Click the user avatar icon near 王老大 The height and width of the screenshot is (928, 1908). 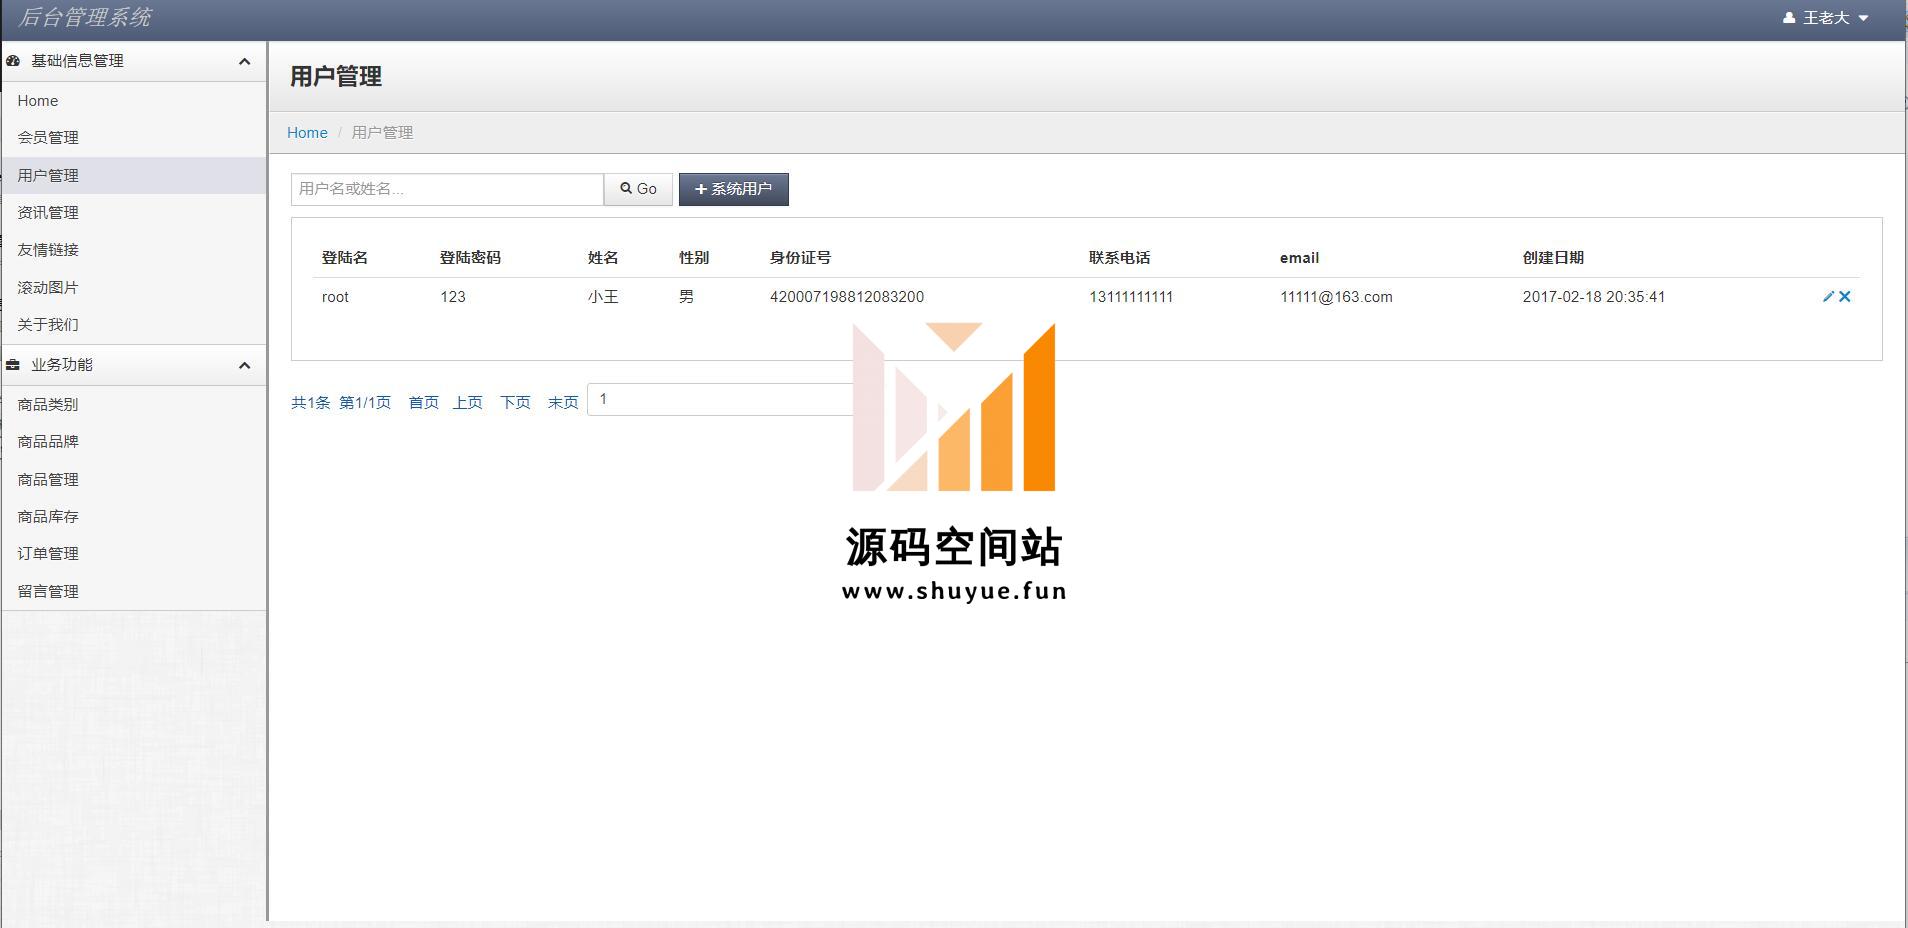[1789, 18]
